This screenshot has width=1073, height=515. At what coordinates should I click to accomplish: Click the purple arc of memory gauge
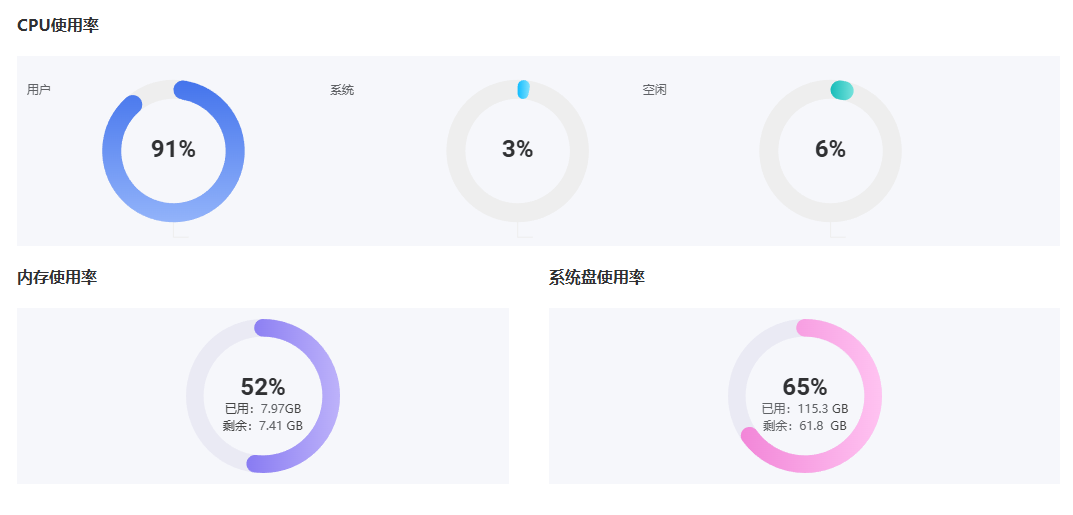(x=330, y=396)
